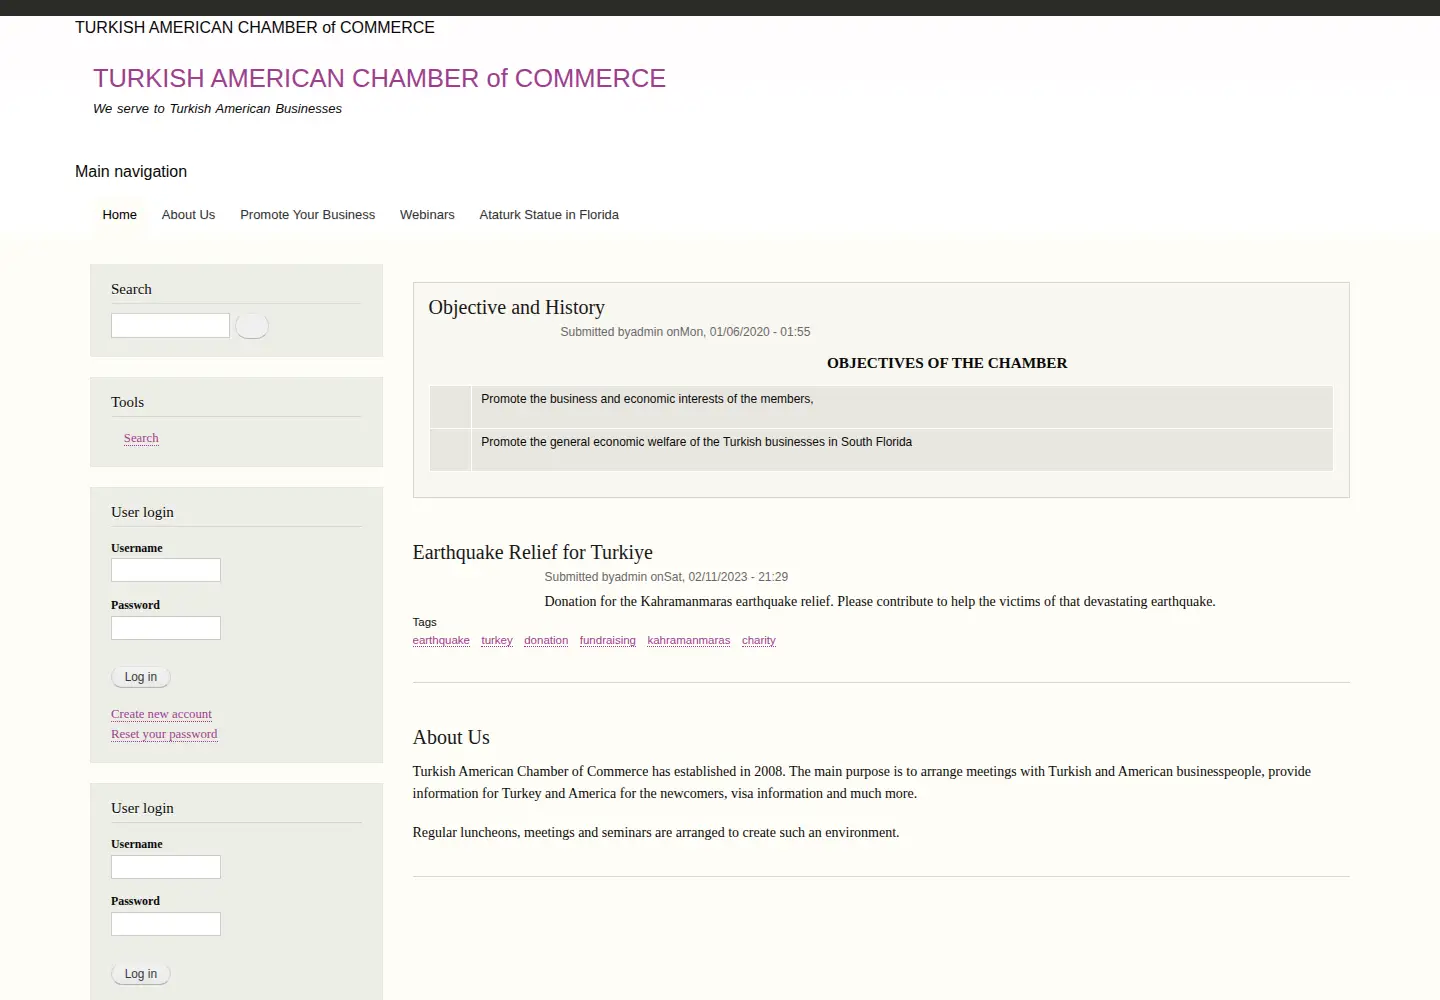1440x1000 pixels.
Task: Focus the search text field
Action: click(170, 325)
